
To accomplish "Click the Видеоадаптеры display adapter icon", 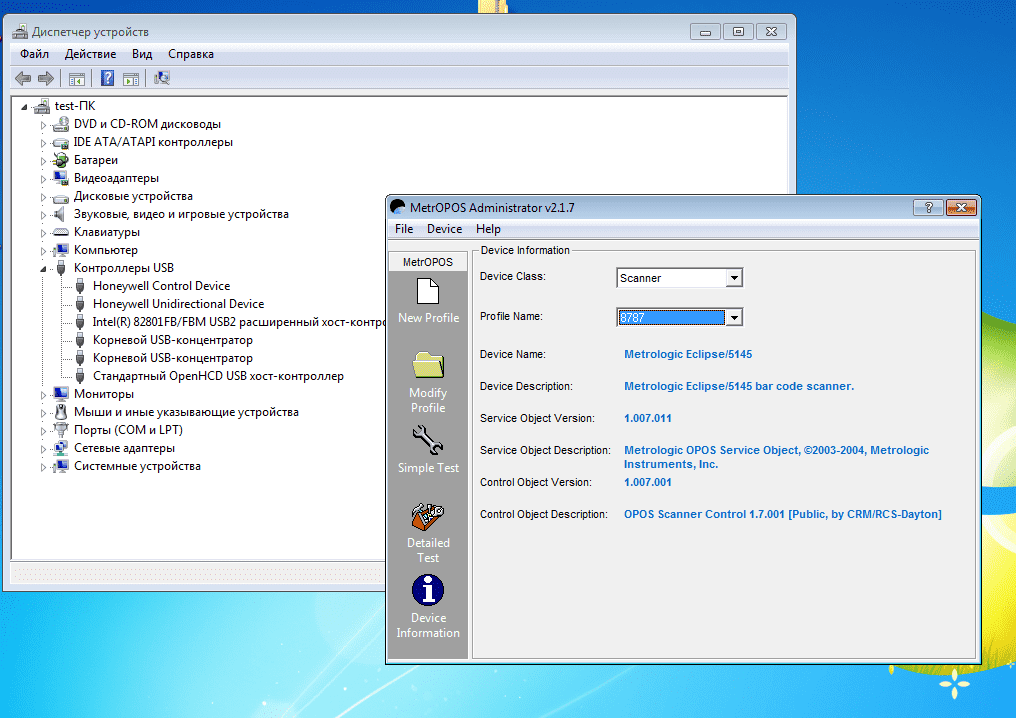I will (x=61, y=178).
